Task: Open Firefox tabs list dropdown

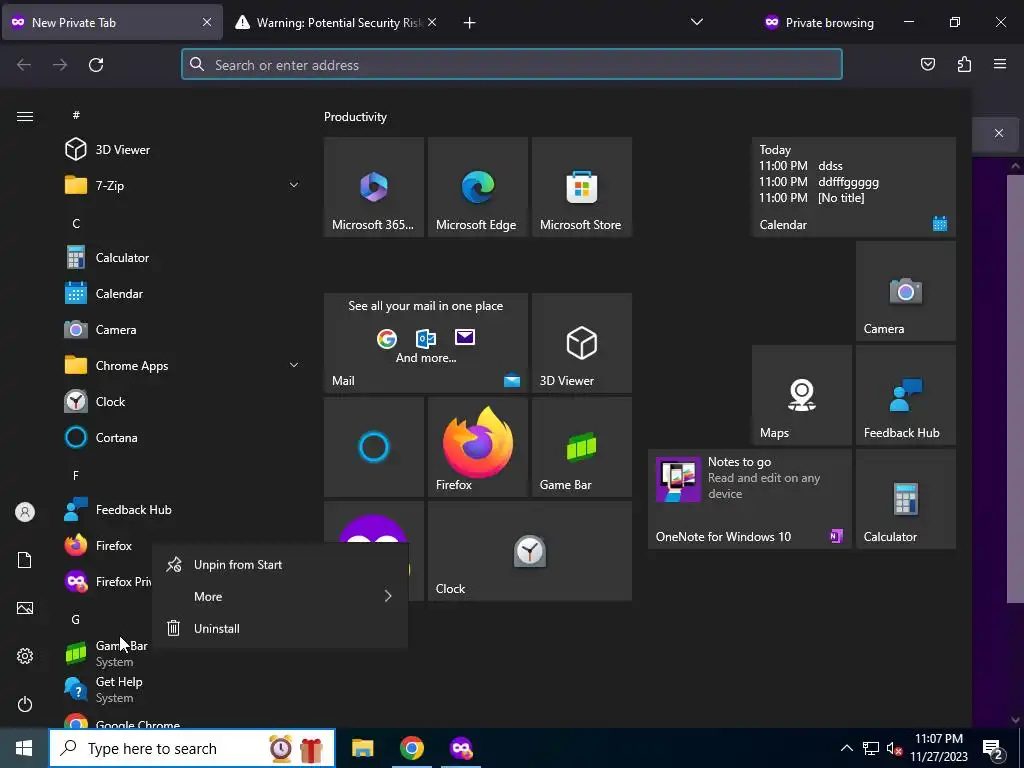Action: pyautogui.click(x=697, y=22)
